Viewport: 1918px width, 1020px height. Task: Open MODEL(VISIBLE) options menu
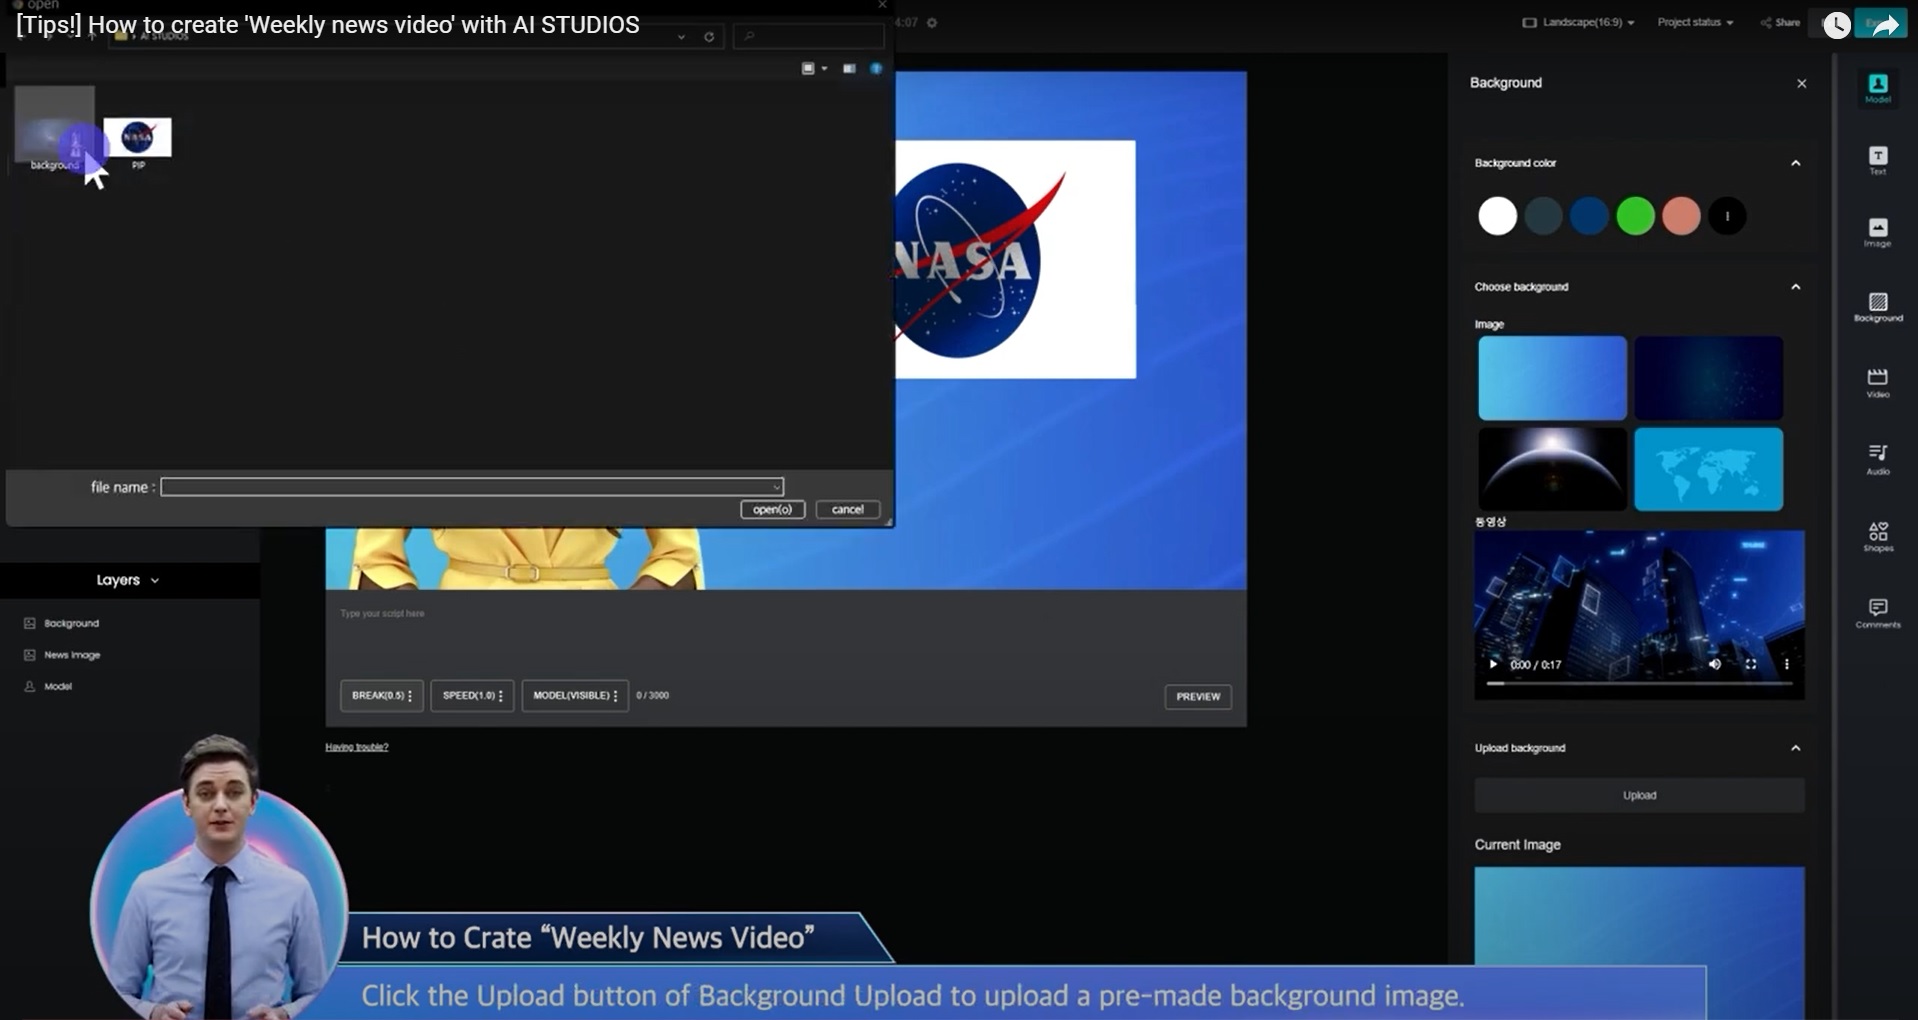click(x=575, y=695)
